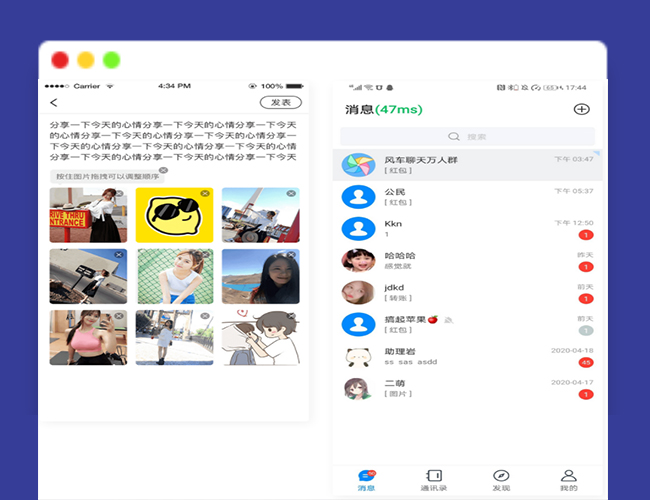Open the 助理岩 conversation
Screen dimensions: 650x500
click(x=468, y=357)
